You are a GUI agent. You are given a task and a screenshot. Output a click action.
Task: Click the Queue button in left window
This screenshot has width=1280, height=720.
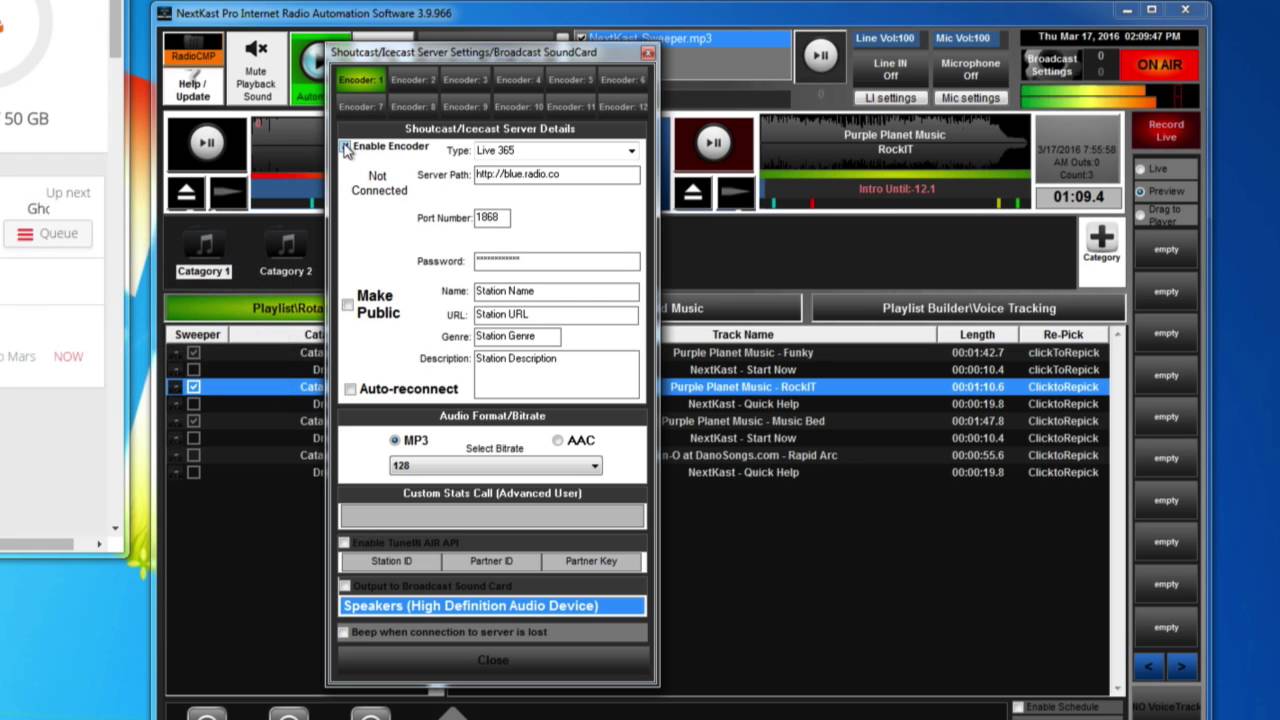pyautogui.click(x=47, y=234)
